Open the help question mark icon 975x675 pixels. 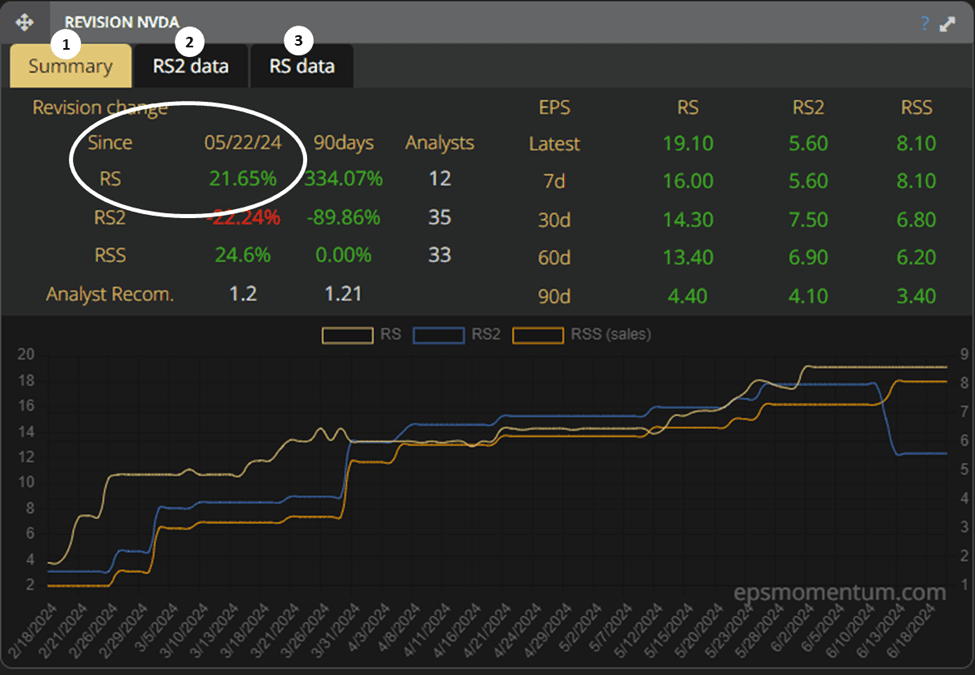925,23
